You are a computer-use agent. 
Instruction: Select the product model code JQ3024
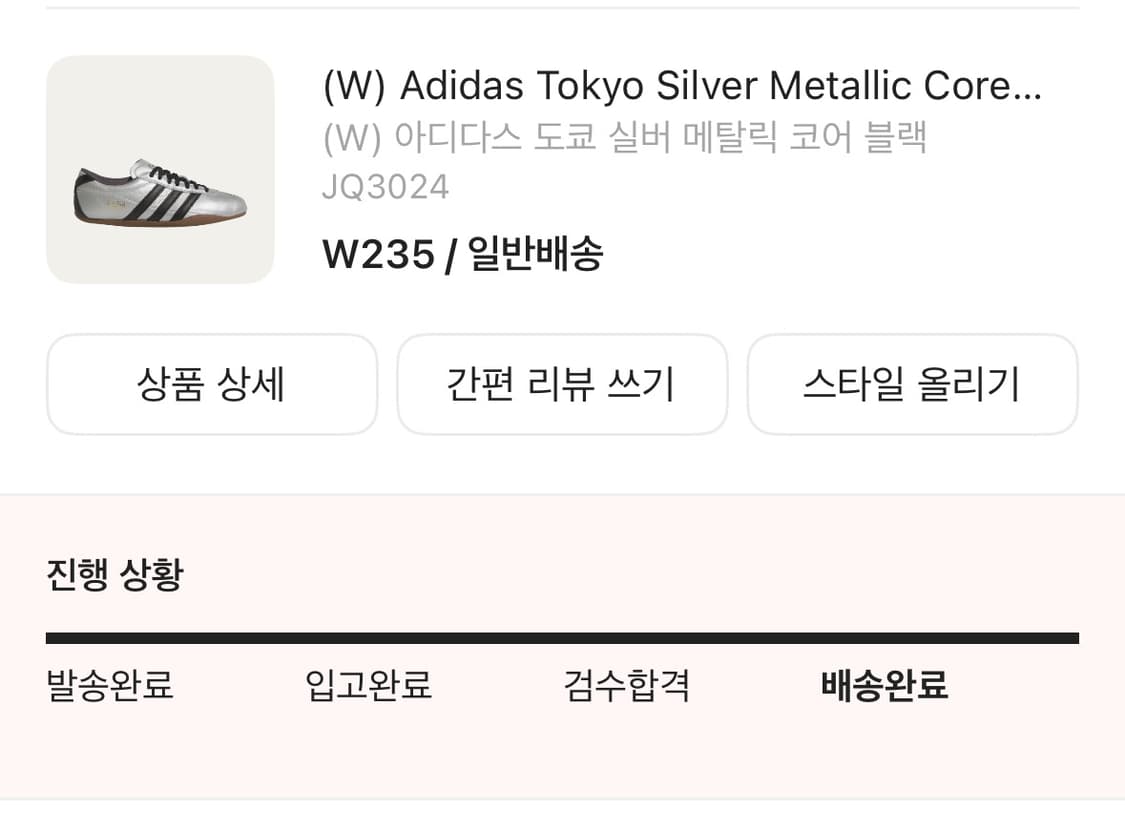384,186
